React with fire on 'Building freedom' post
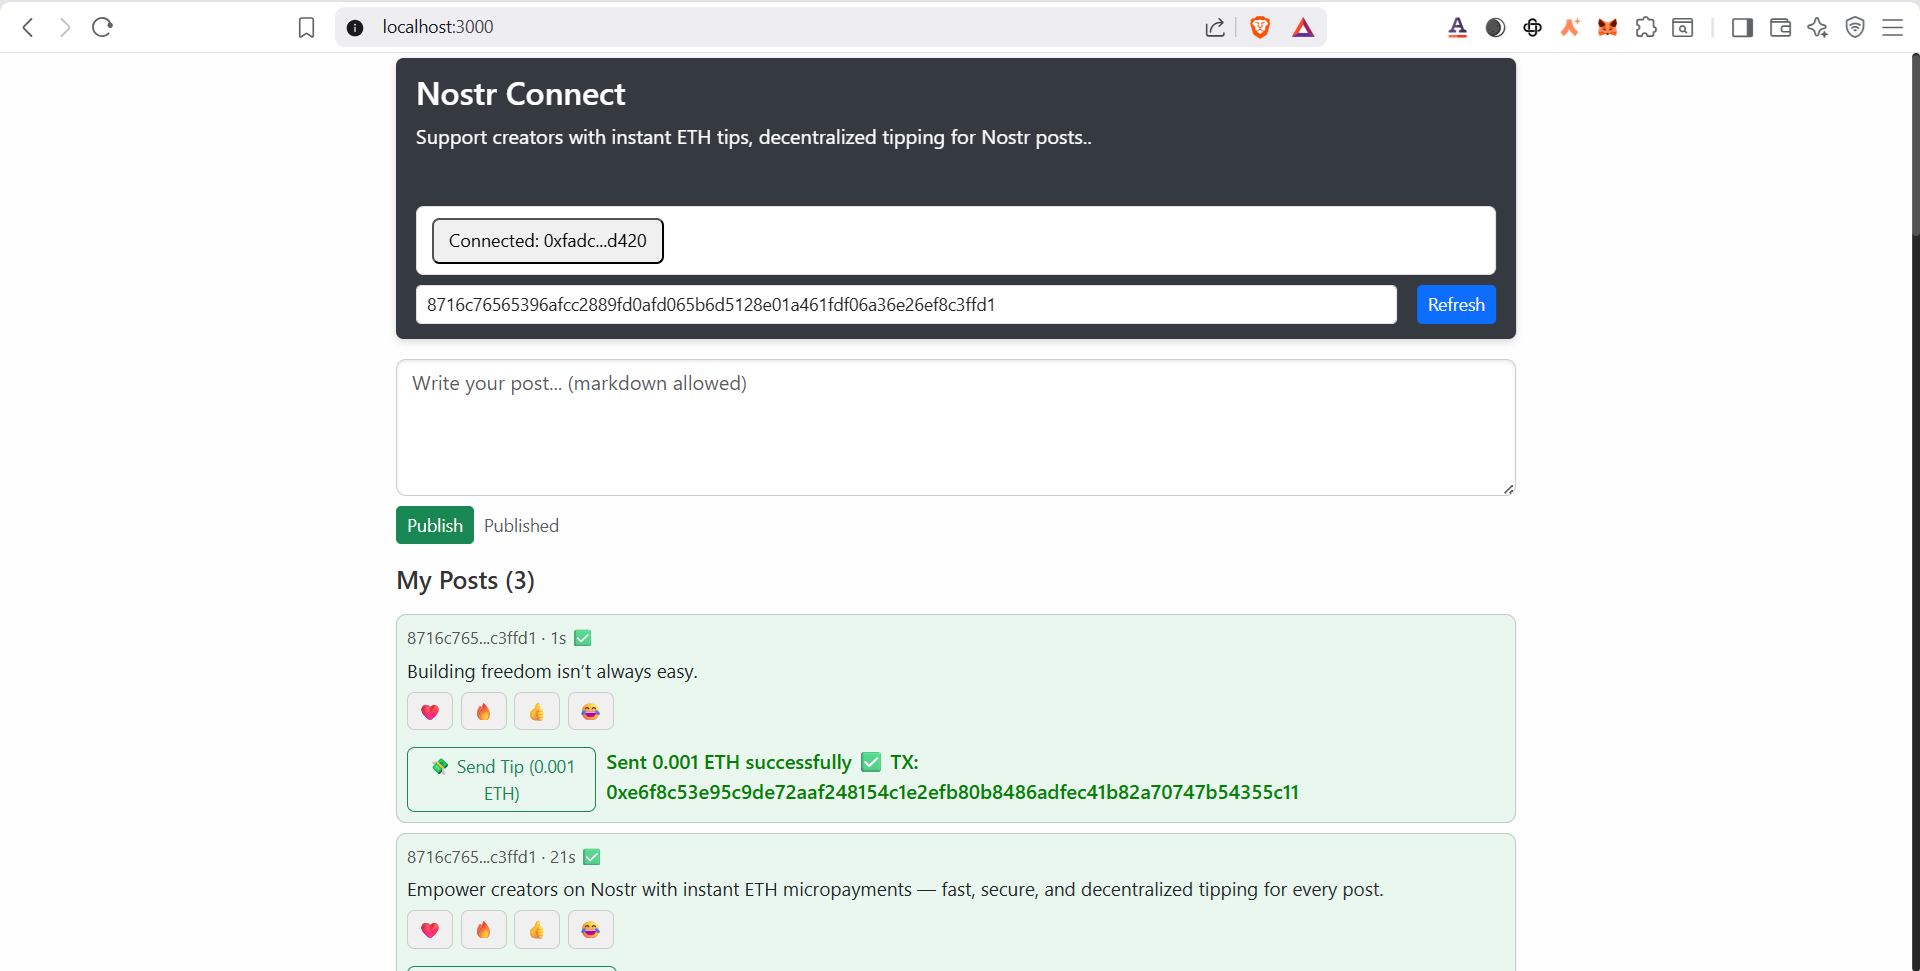 [484, 711]
